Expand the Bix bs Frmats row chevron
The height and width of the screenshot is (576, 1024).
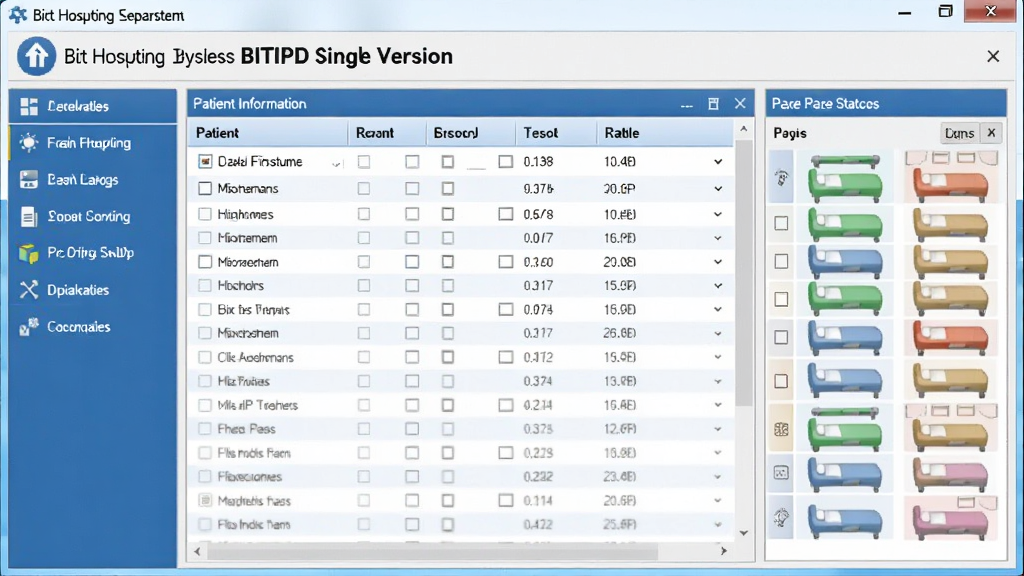coord(718,310)
